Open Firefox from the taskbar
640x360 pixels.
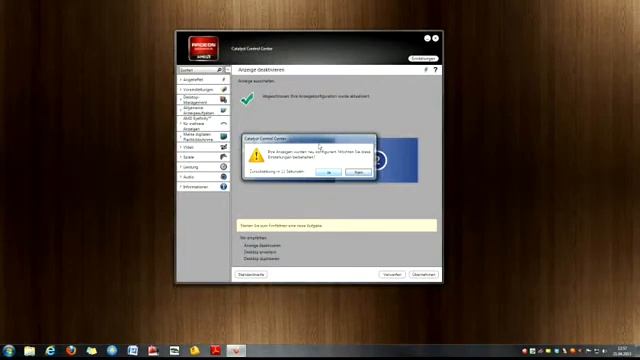(71, 351)
